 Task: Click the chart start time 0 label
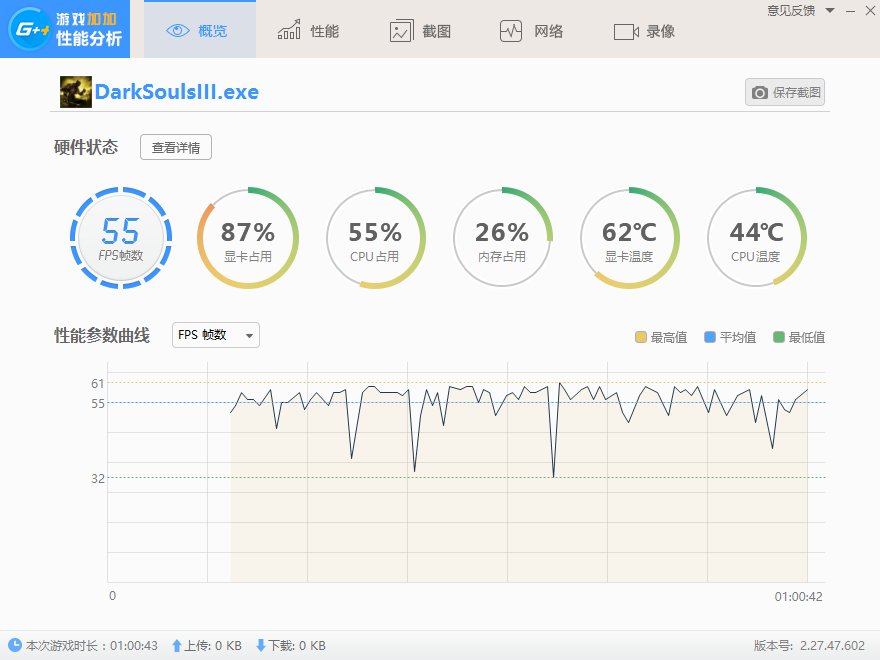[x=112, y=595]
